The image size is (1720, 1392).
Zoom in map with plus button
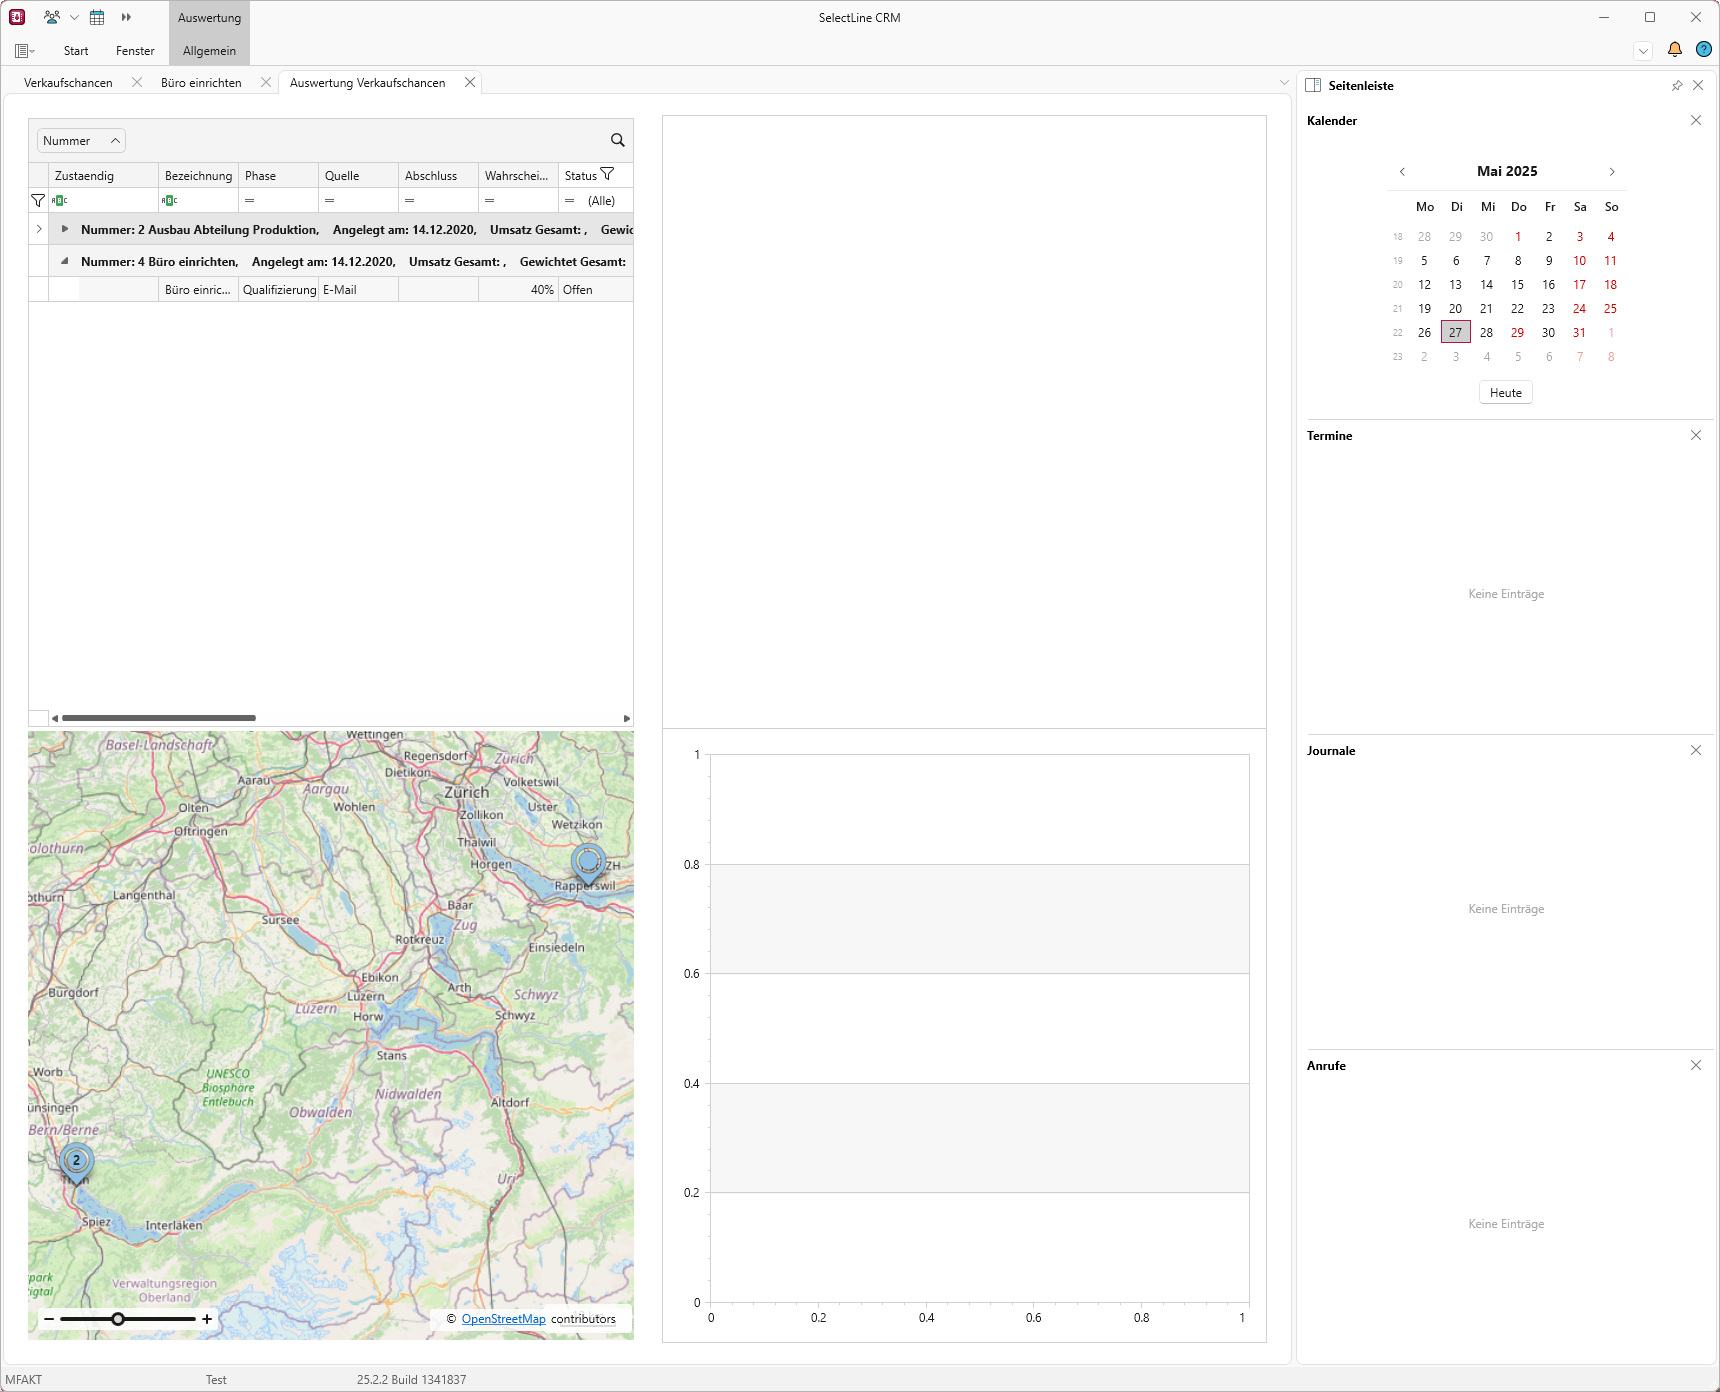click(x=207, y=1319)
